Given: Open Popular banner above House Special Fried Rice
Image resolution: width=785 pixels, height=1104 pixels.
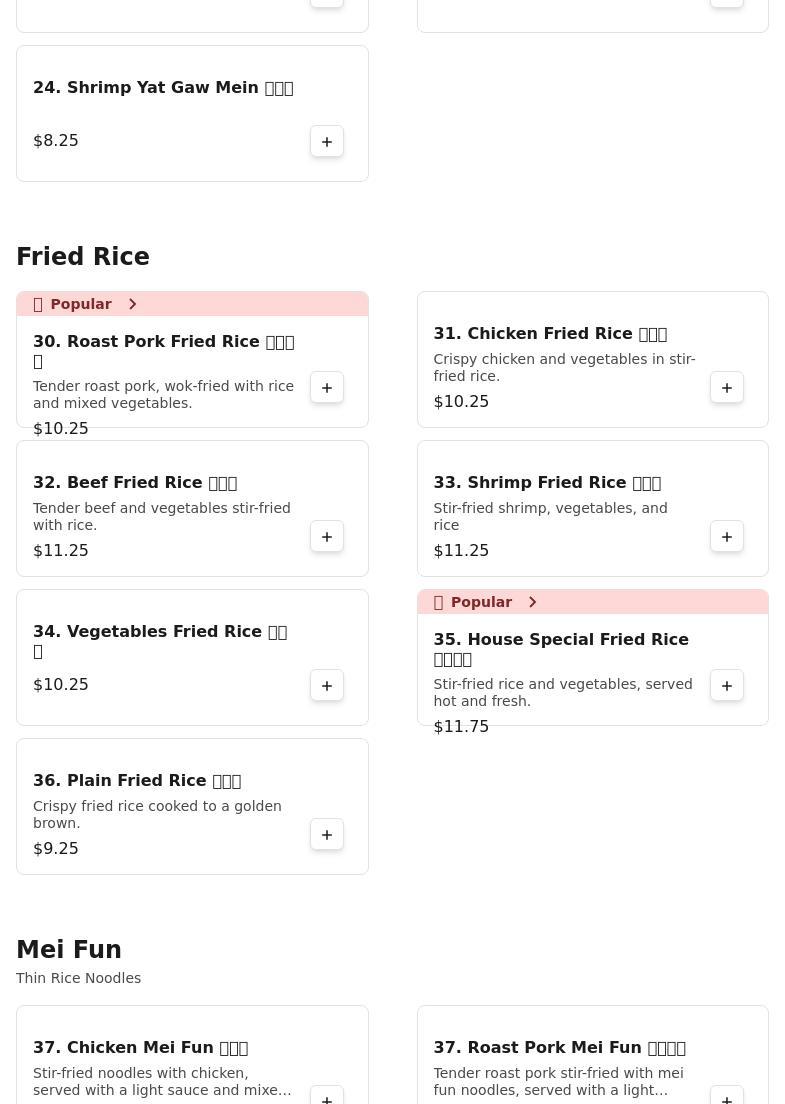Looking at the screenshot, I should tap(480, 602).
